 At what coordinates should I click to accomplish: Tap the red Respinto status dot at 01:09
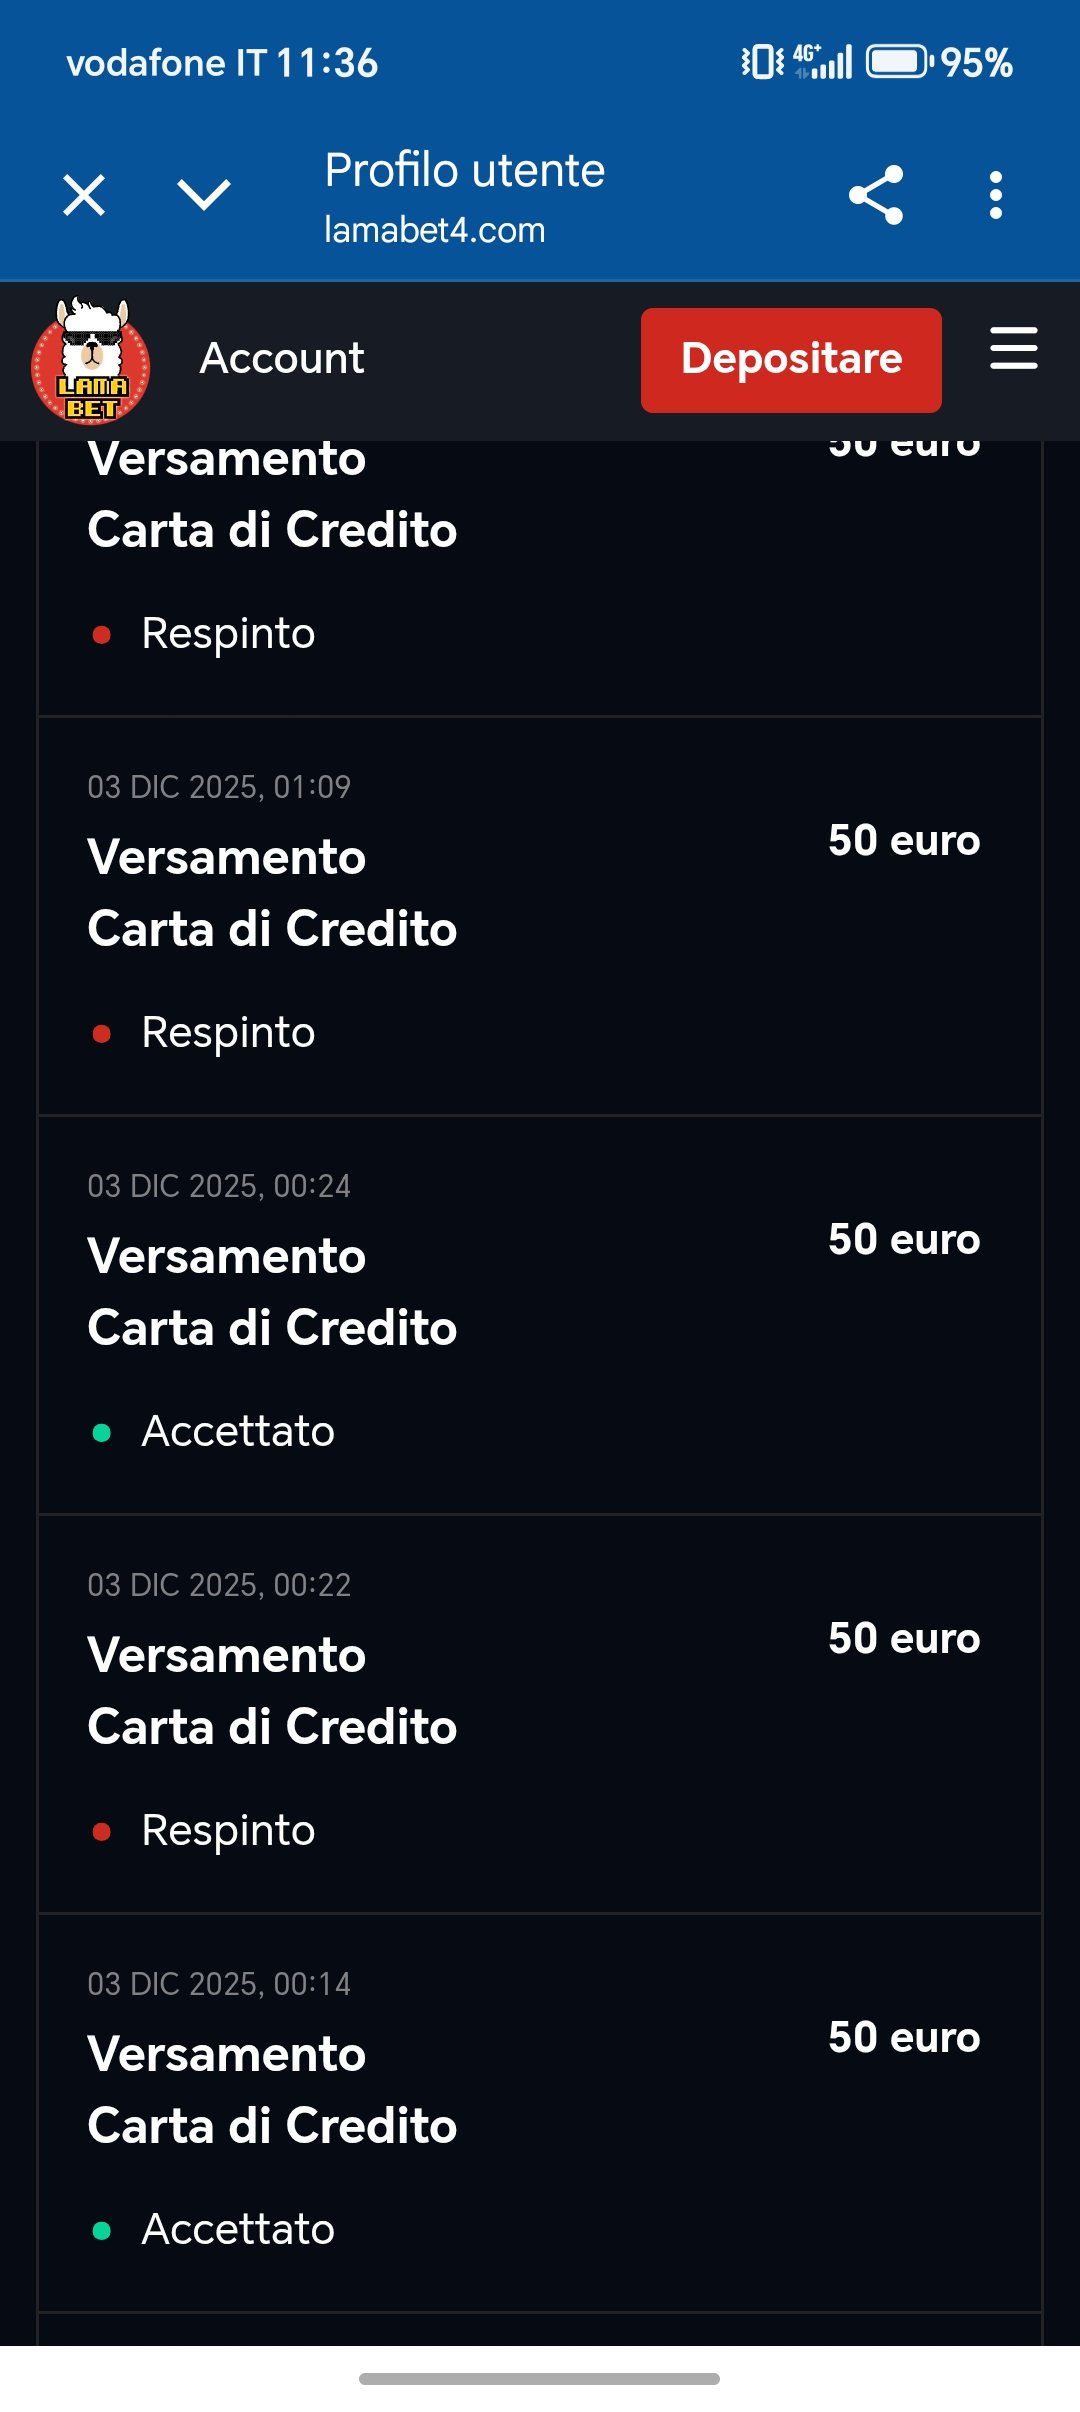click(101, 1033)
